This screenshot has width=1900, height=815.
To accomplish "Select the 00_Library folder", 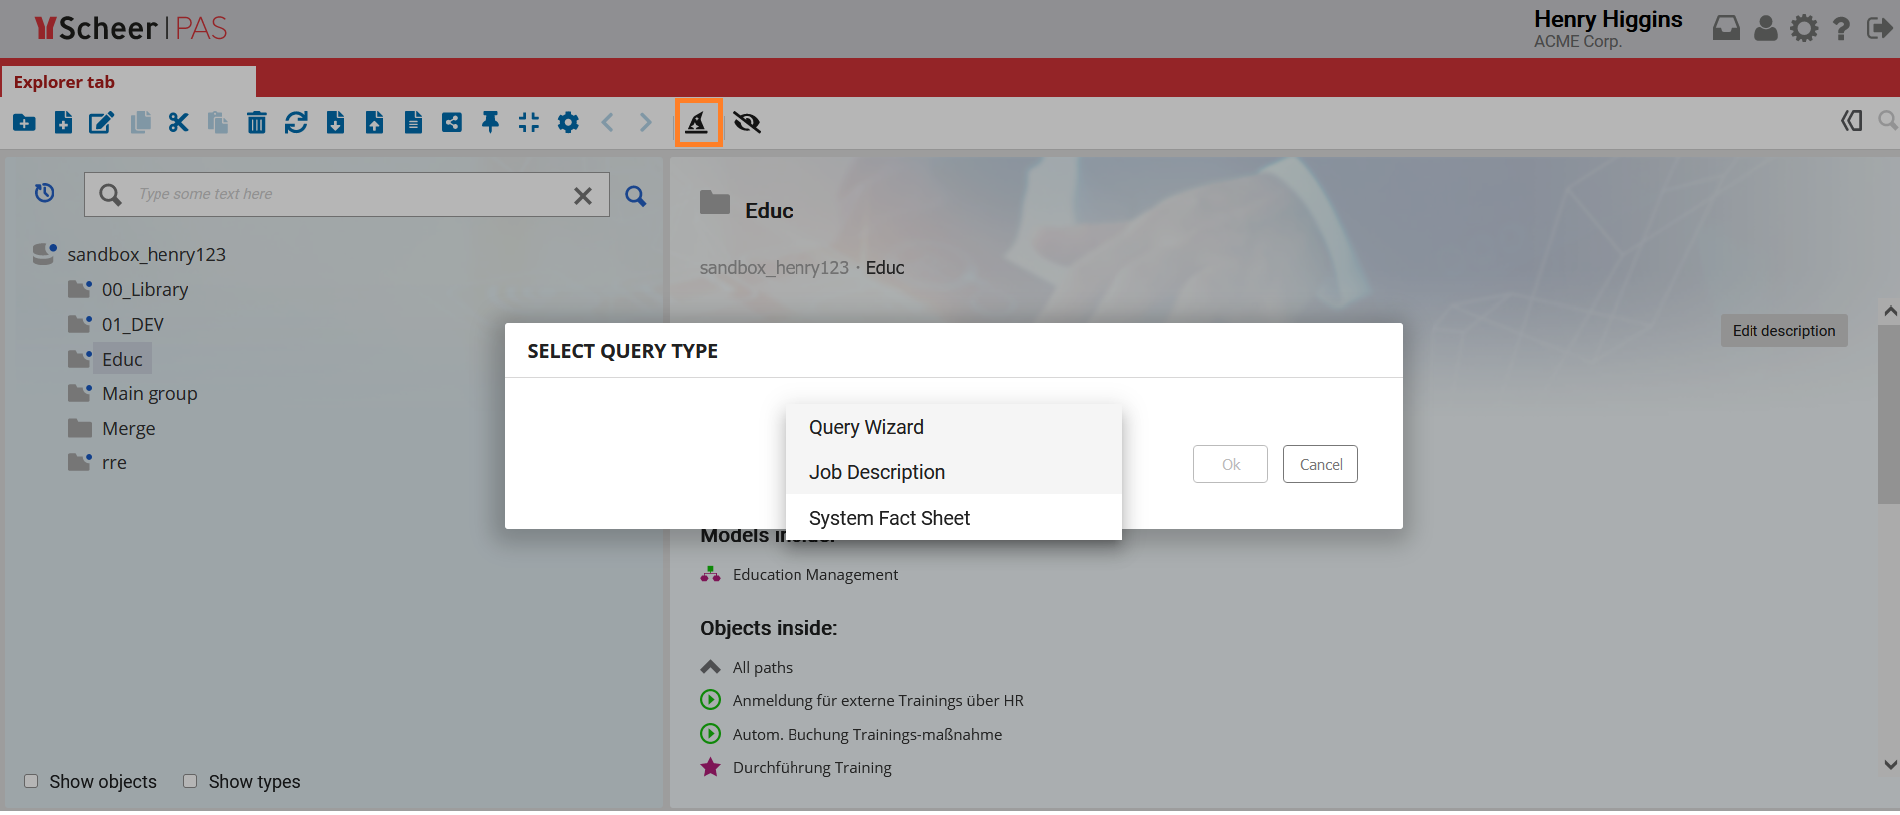I will point(145,289).
